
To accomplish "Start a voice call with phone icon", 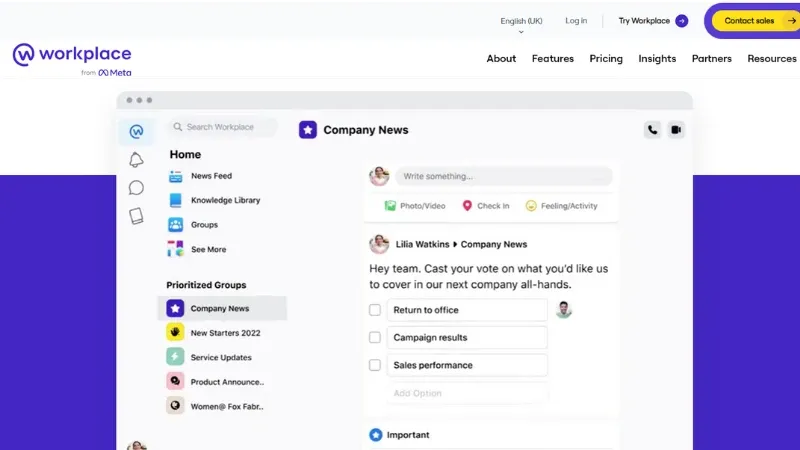I will tap(653, 130).
